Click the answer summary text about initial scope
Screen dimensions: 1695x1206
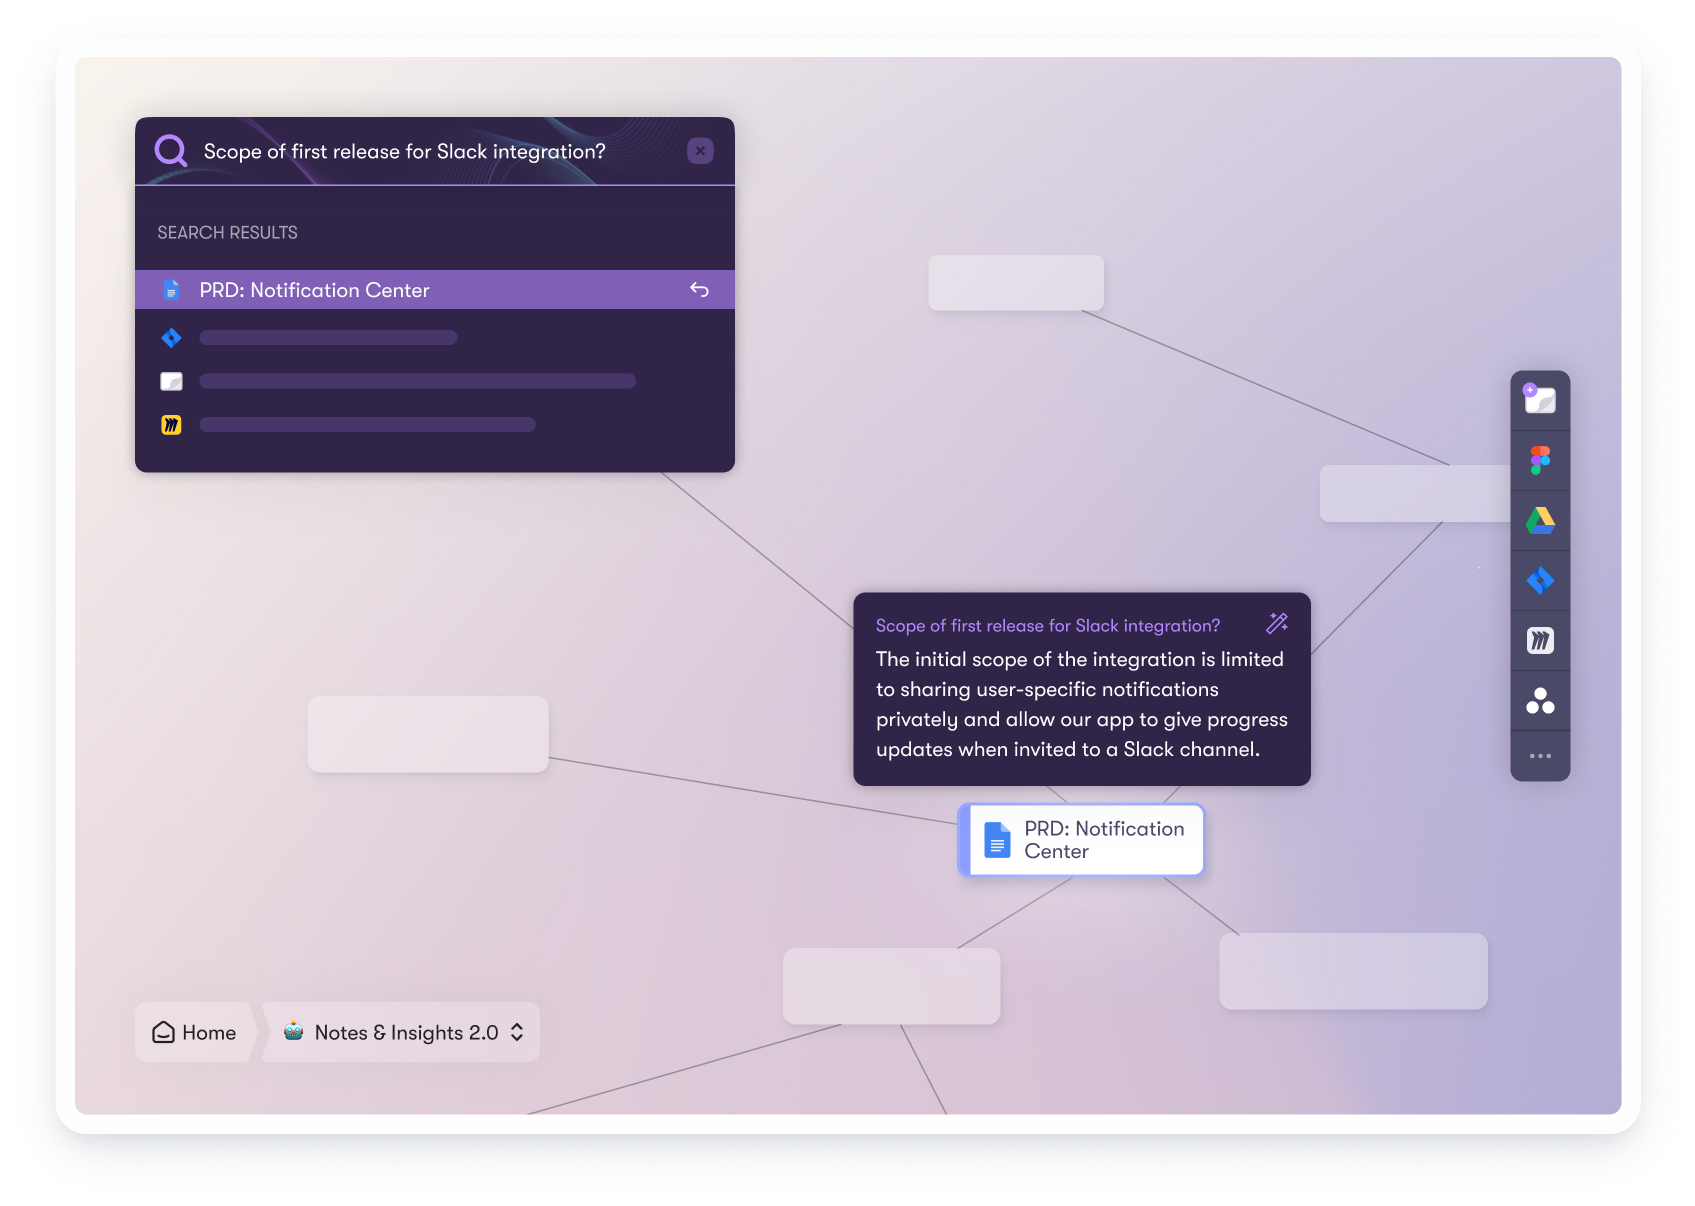1081,704
